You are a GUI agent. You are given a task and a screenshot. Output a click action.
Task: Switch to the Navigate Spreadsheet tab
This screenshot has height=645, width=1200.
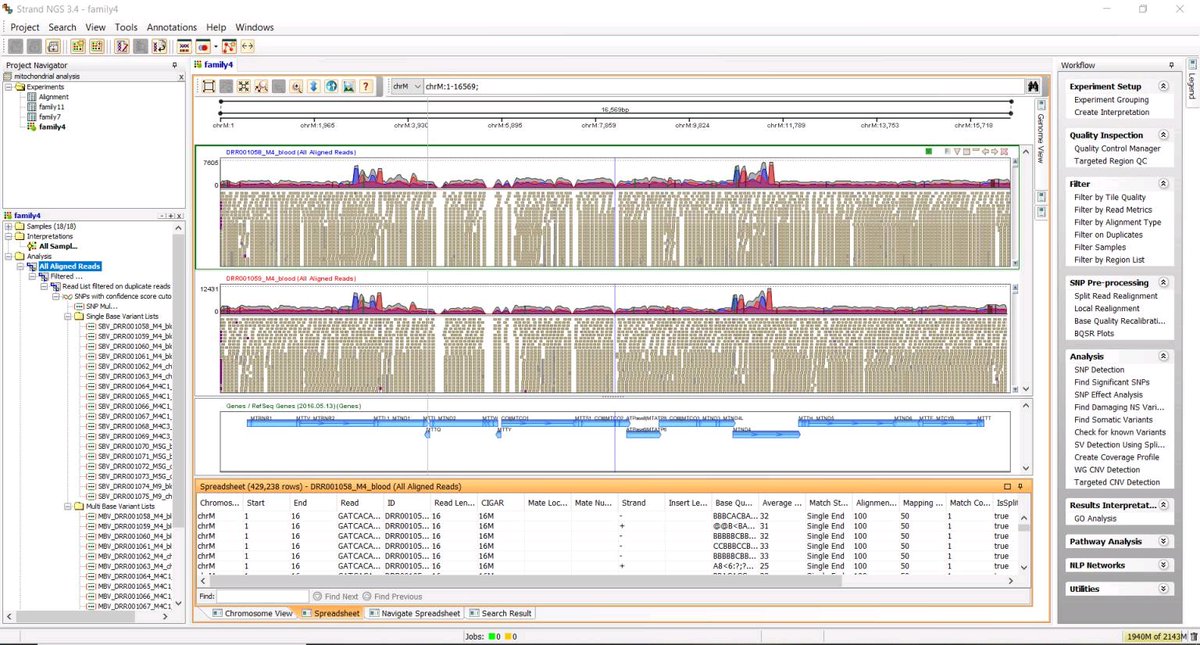413,613
